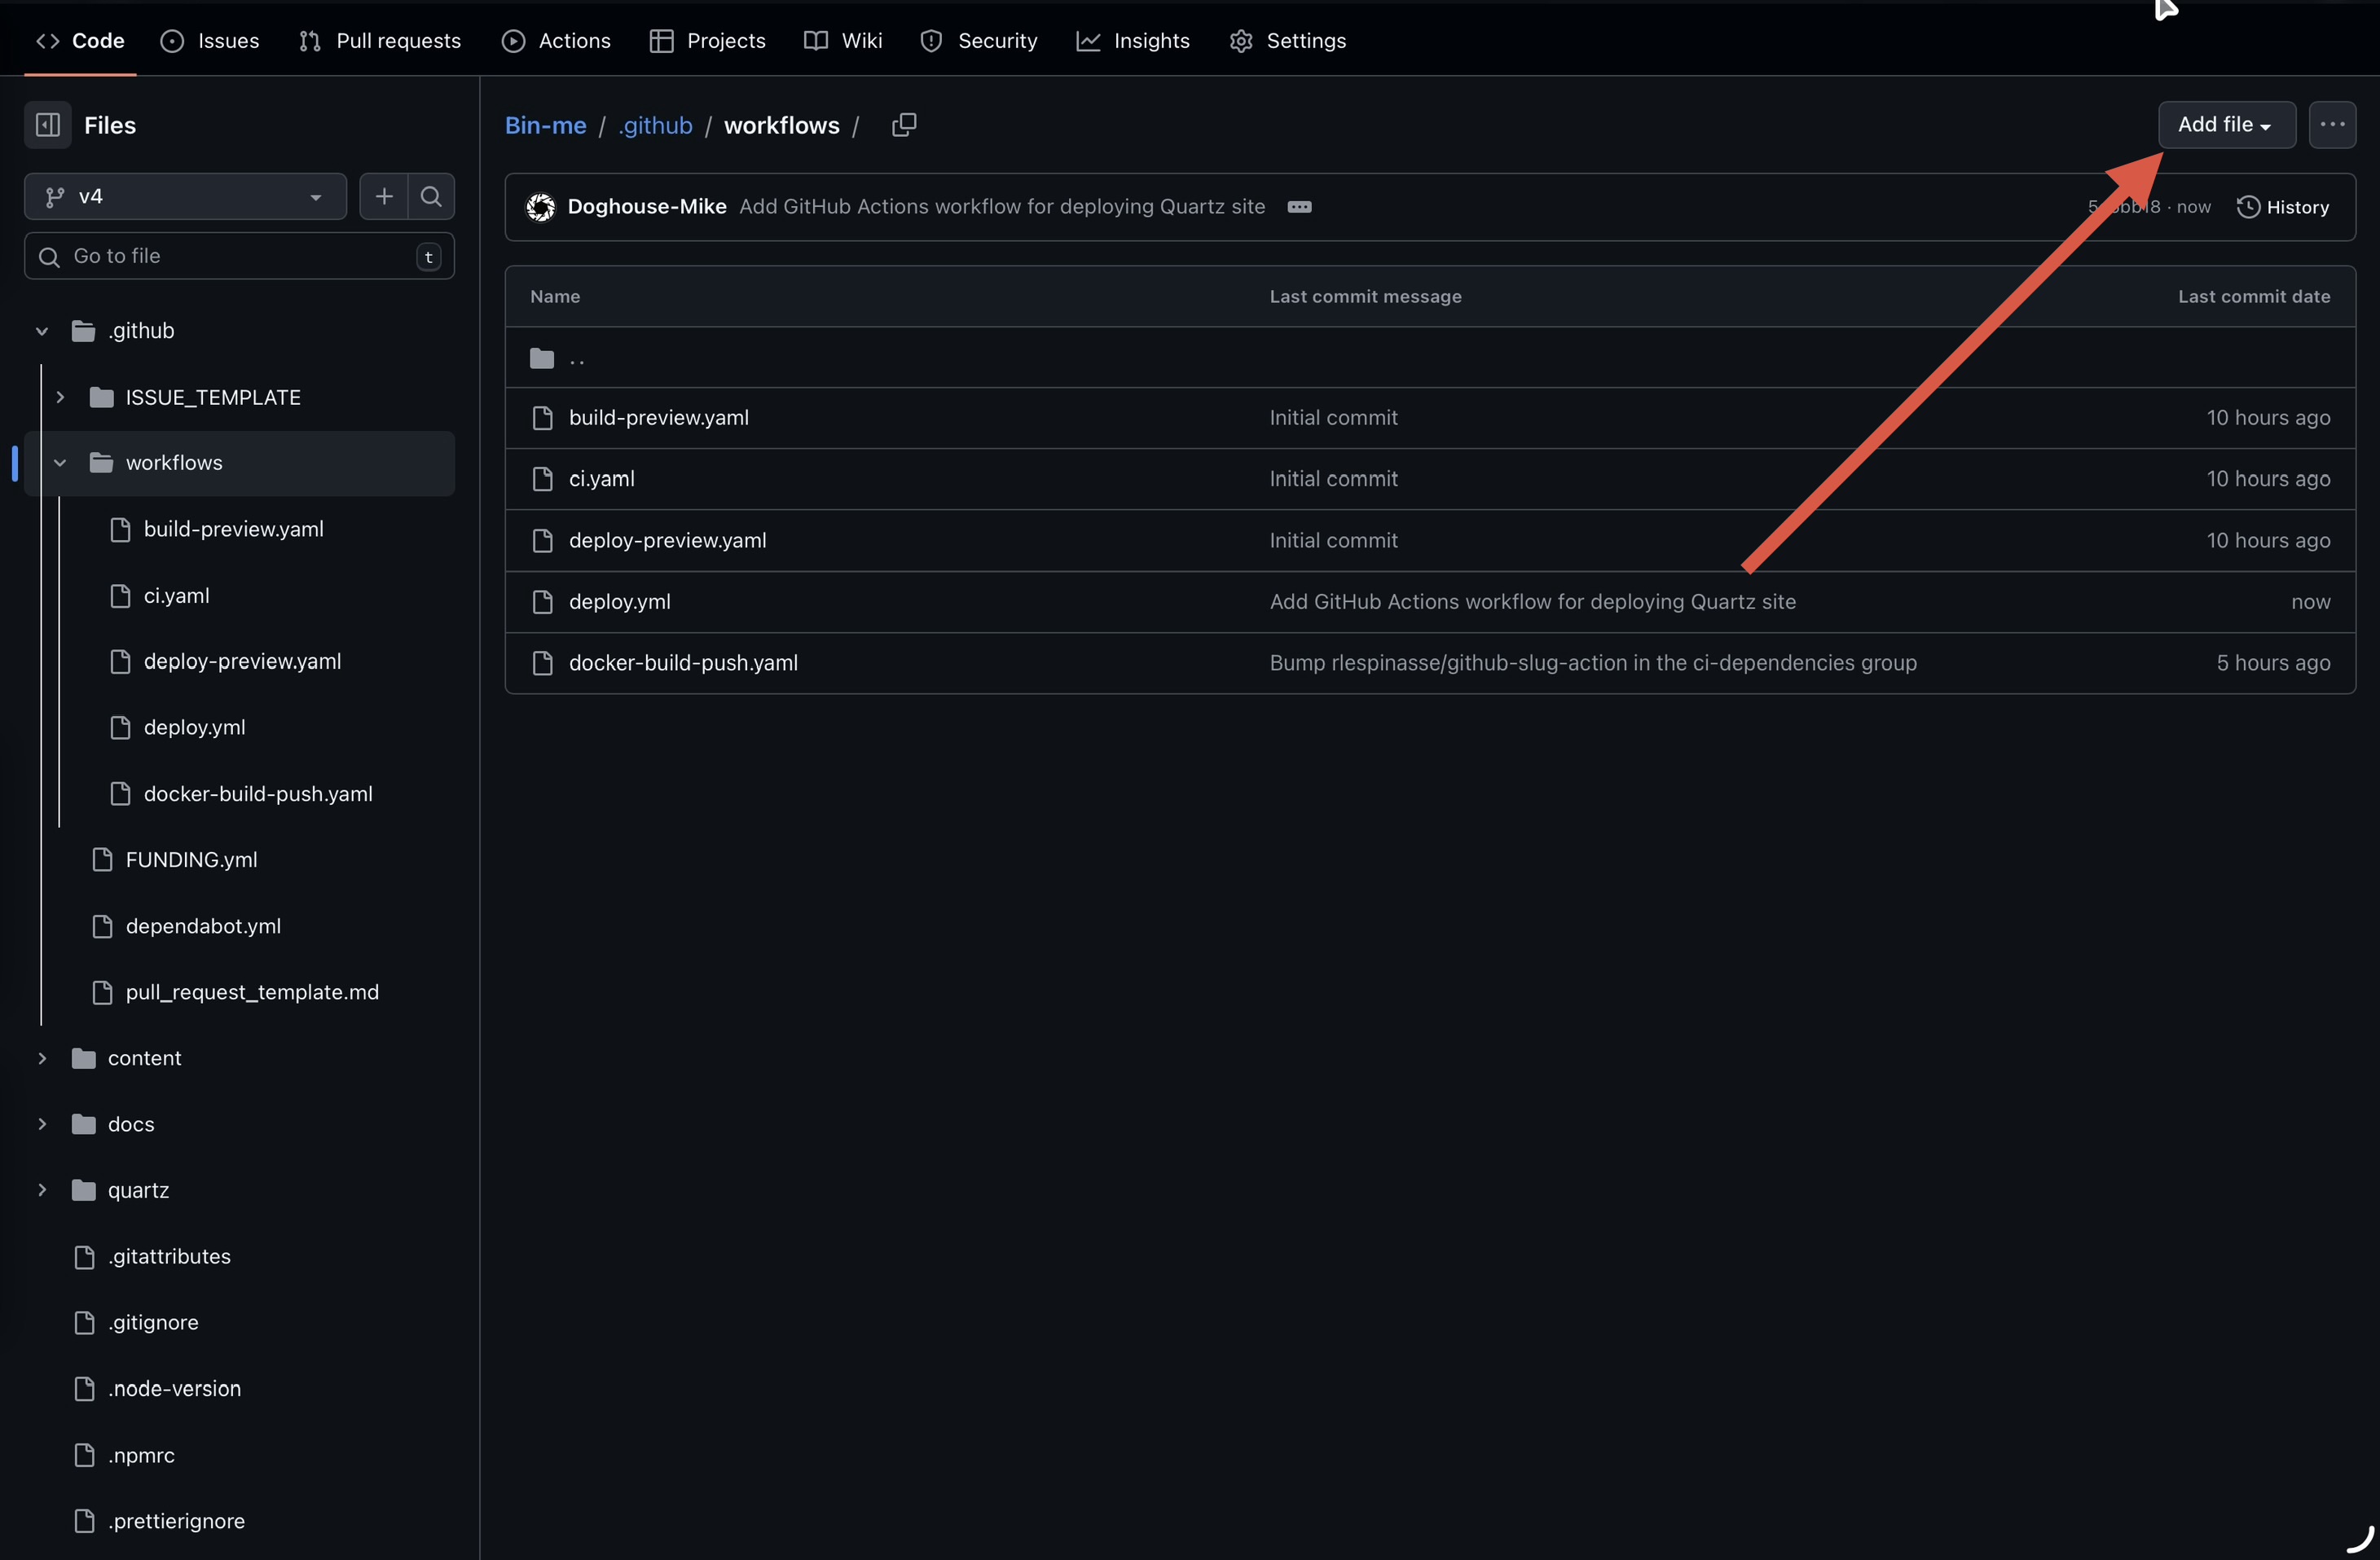Select dependabot.yml in the file tree
The width and height of the screenshot is (2380, 1560).
[x=203, y=926]
